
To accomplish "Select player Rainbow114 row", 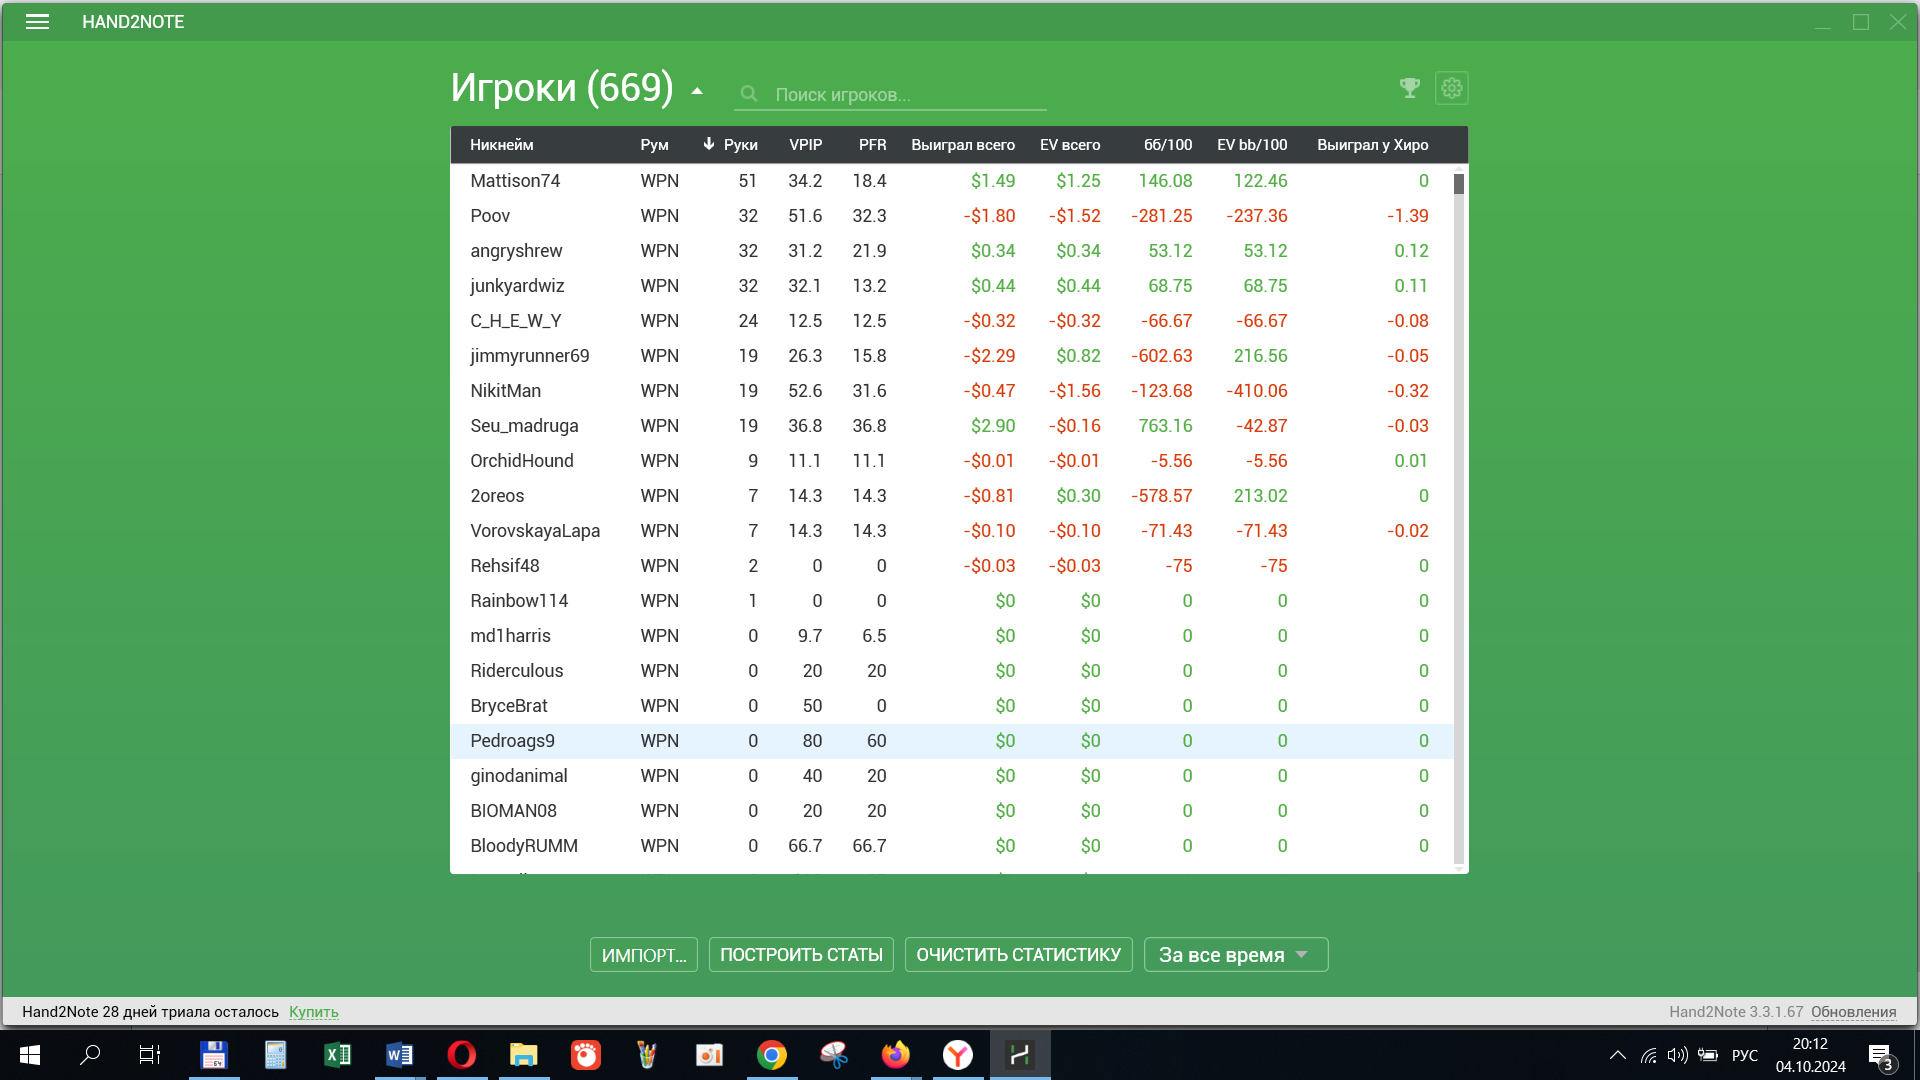I will 951,601.
